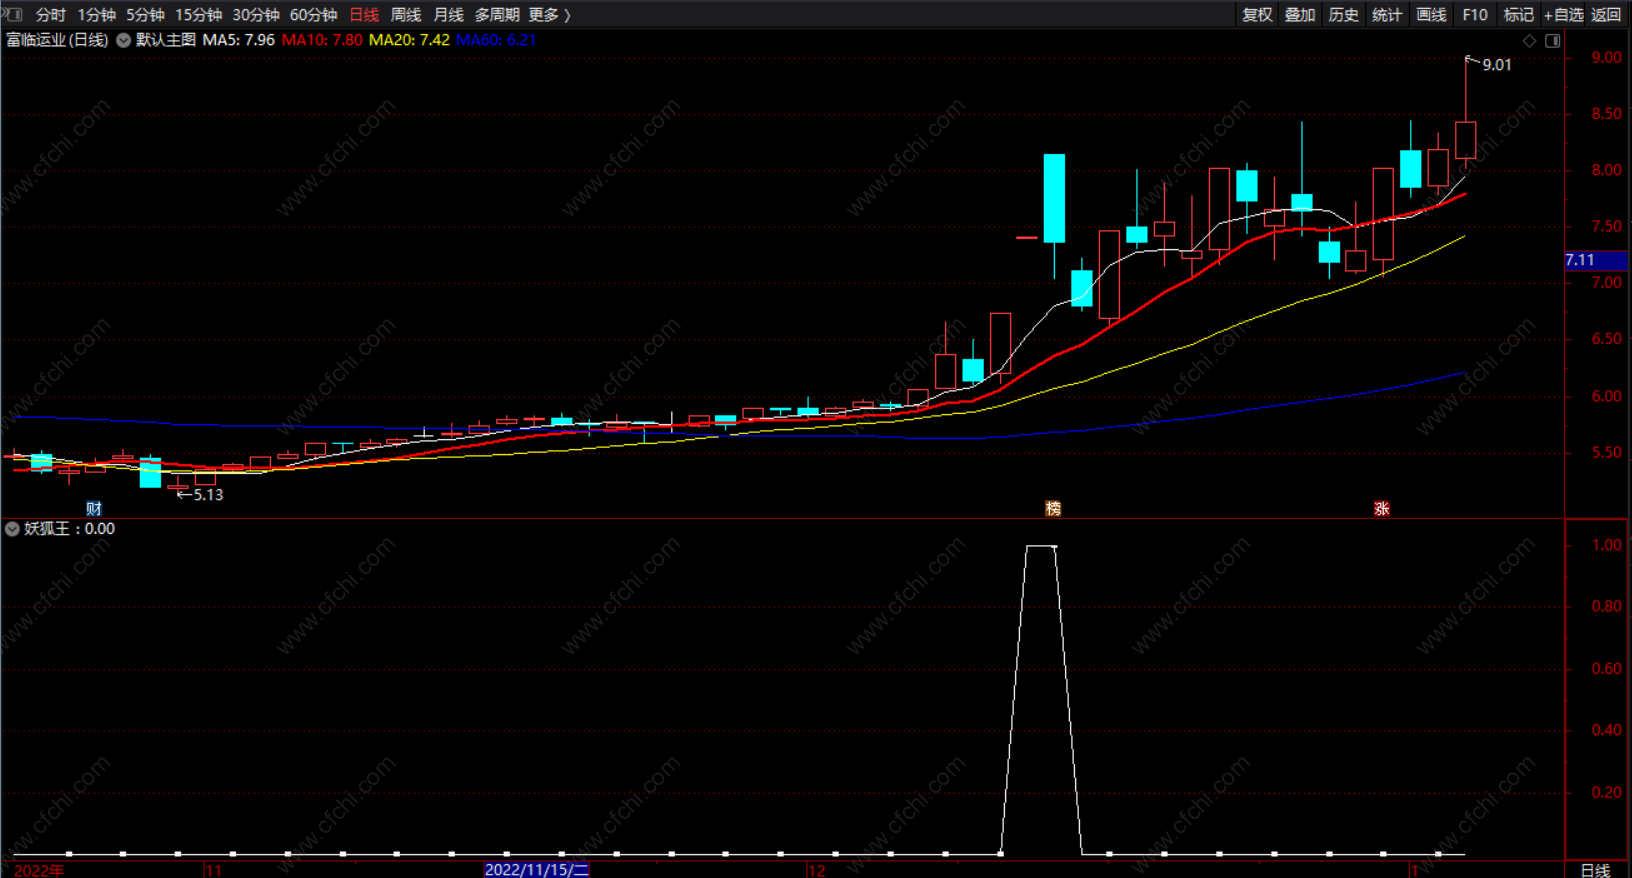Click the MA60: 6.21 indicator label
The width and height of the screenshot is (1632, 878).
tap(496, 40)
